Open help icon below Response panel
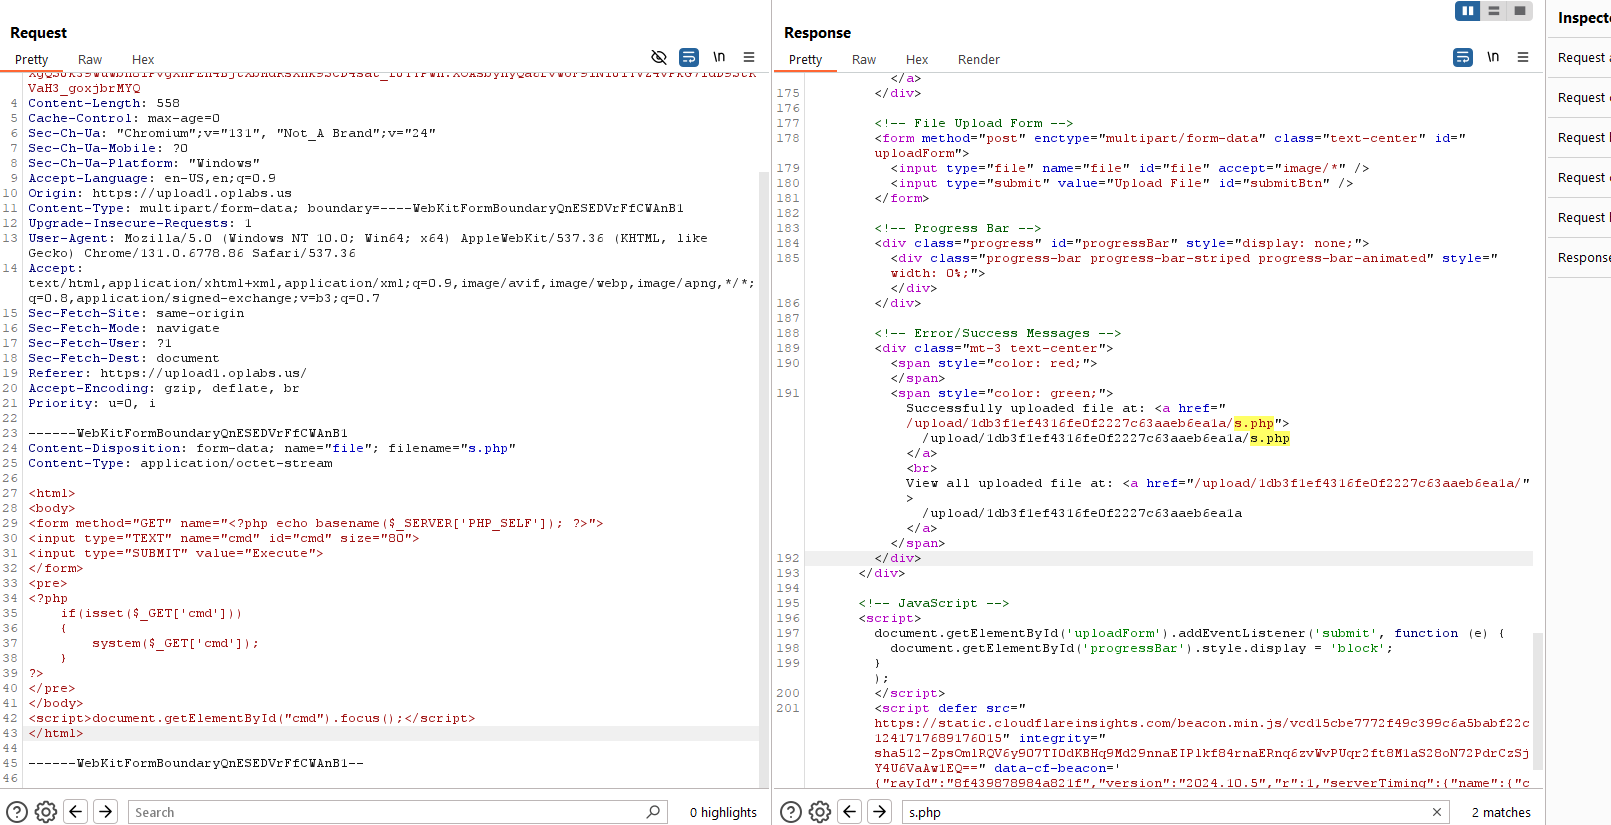This screenshot has height=825, width=1611. tap(791, 812)
